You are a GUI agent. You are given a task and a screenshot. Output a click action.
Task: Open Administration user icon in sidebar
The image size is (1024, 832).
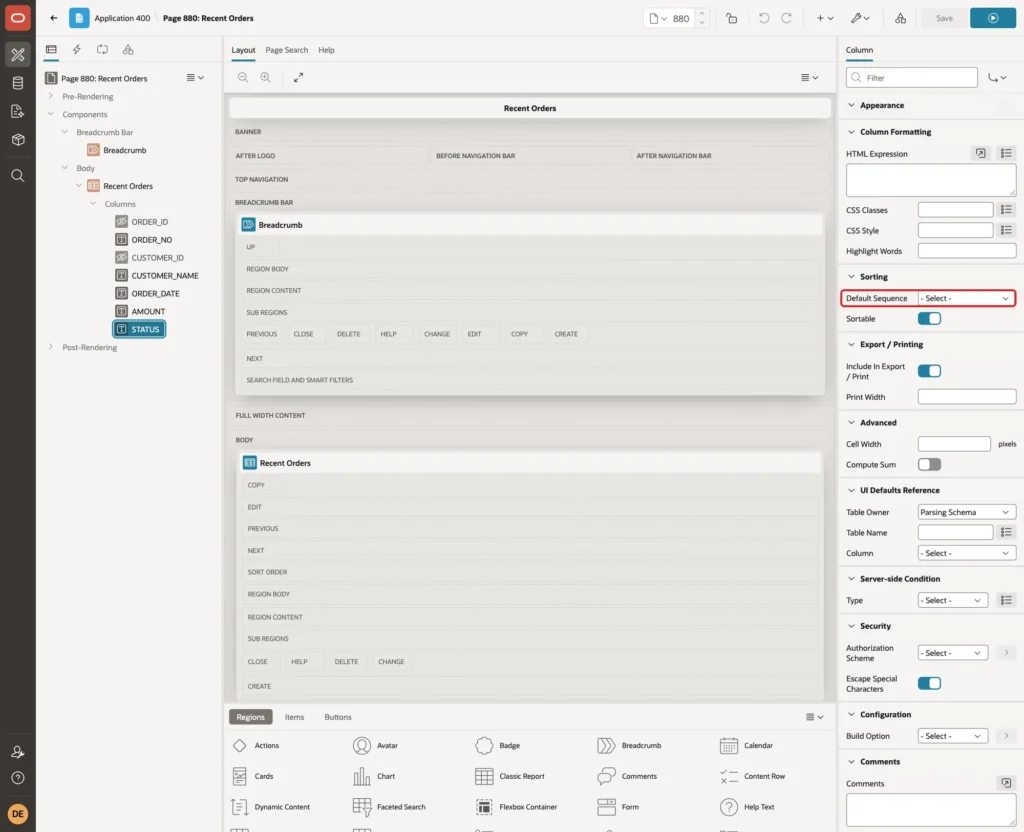click(18, 752)
